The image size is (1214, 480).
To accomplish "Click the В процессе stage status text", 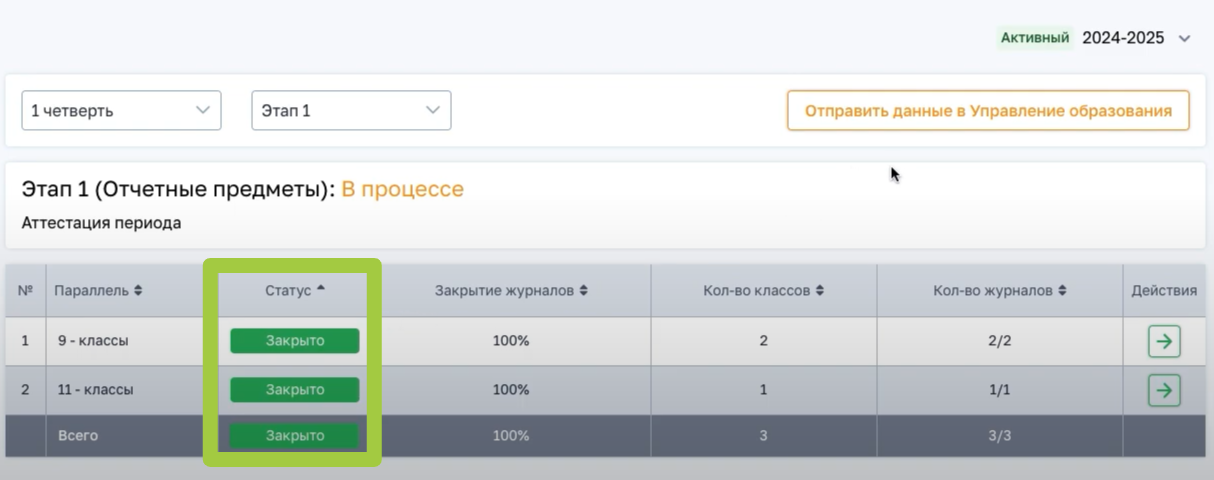I will coord(402,189).
